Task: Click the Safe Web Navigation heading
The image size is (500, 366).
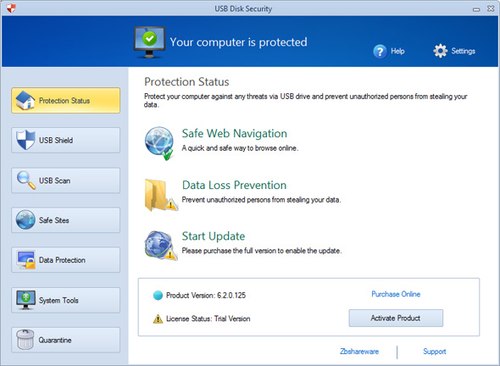Action: click(x=234, y=133)
